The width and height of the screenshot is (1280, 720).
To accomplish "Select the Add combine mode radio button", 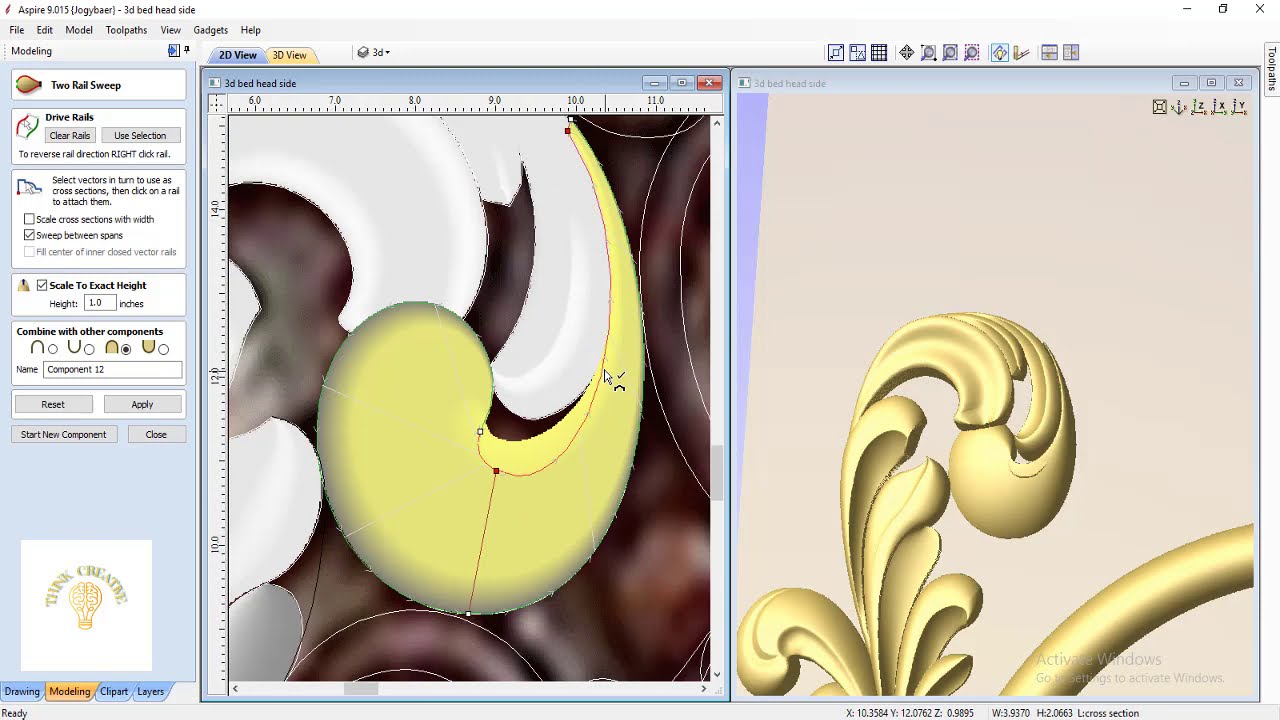I will click(x=53, y=349).
